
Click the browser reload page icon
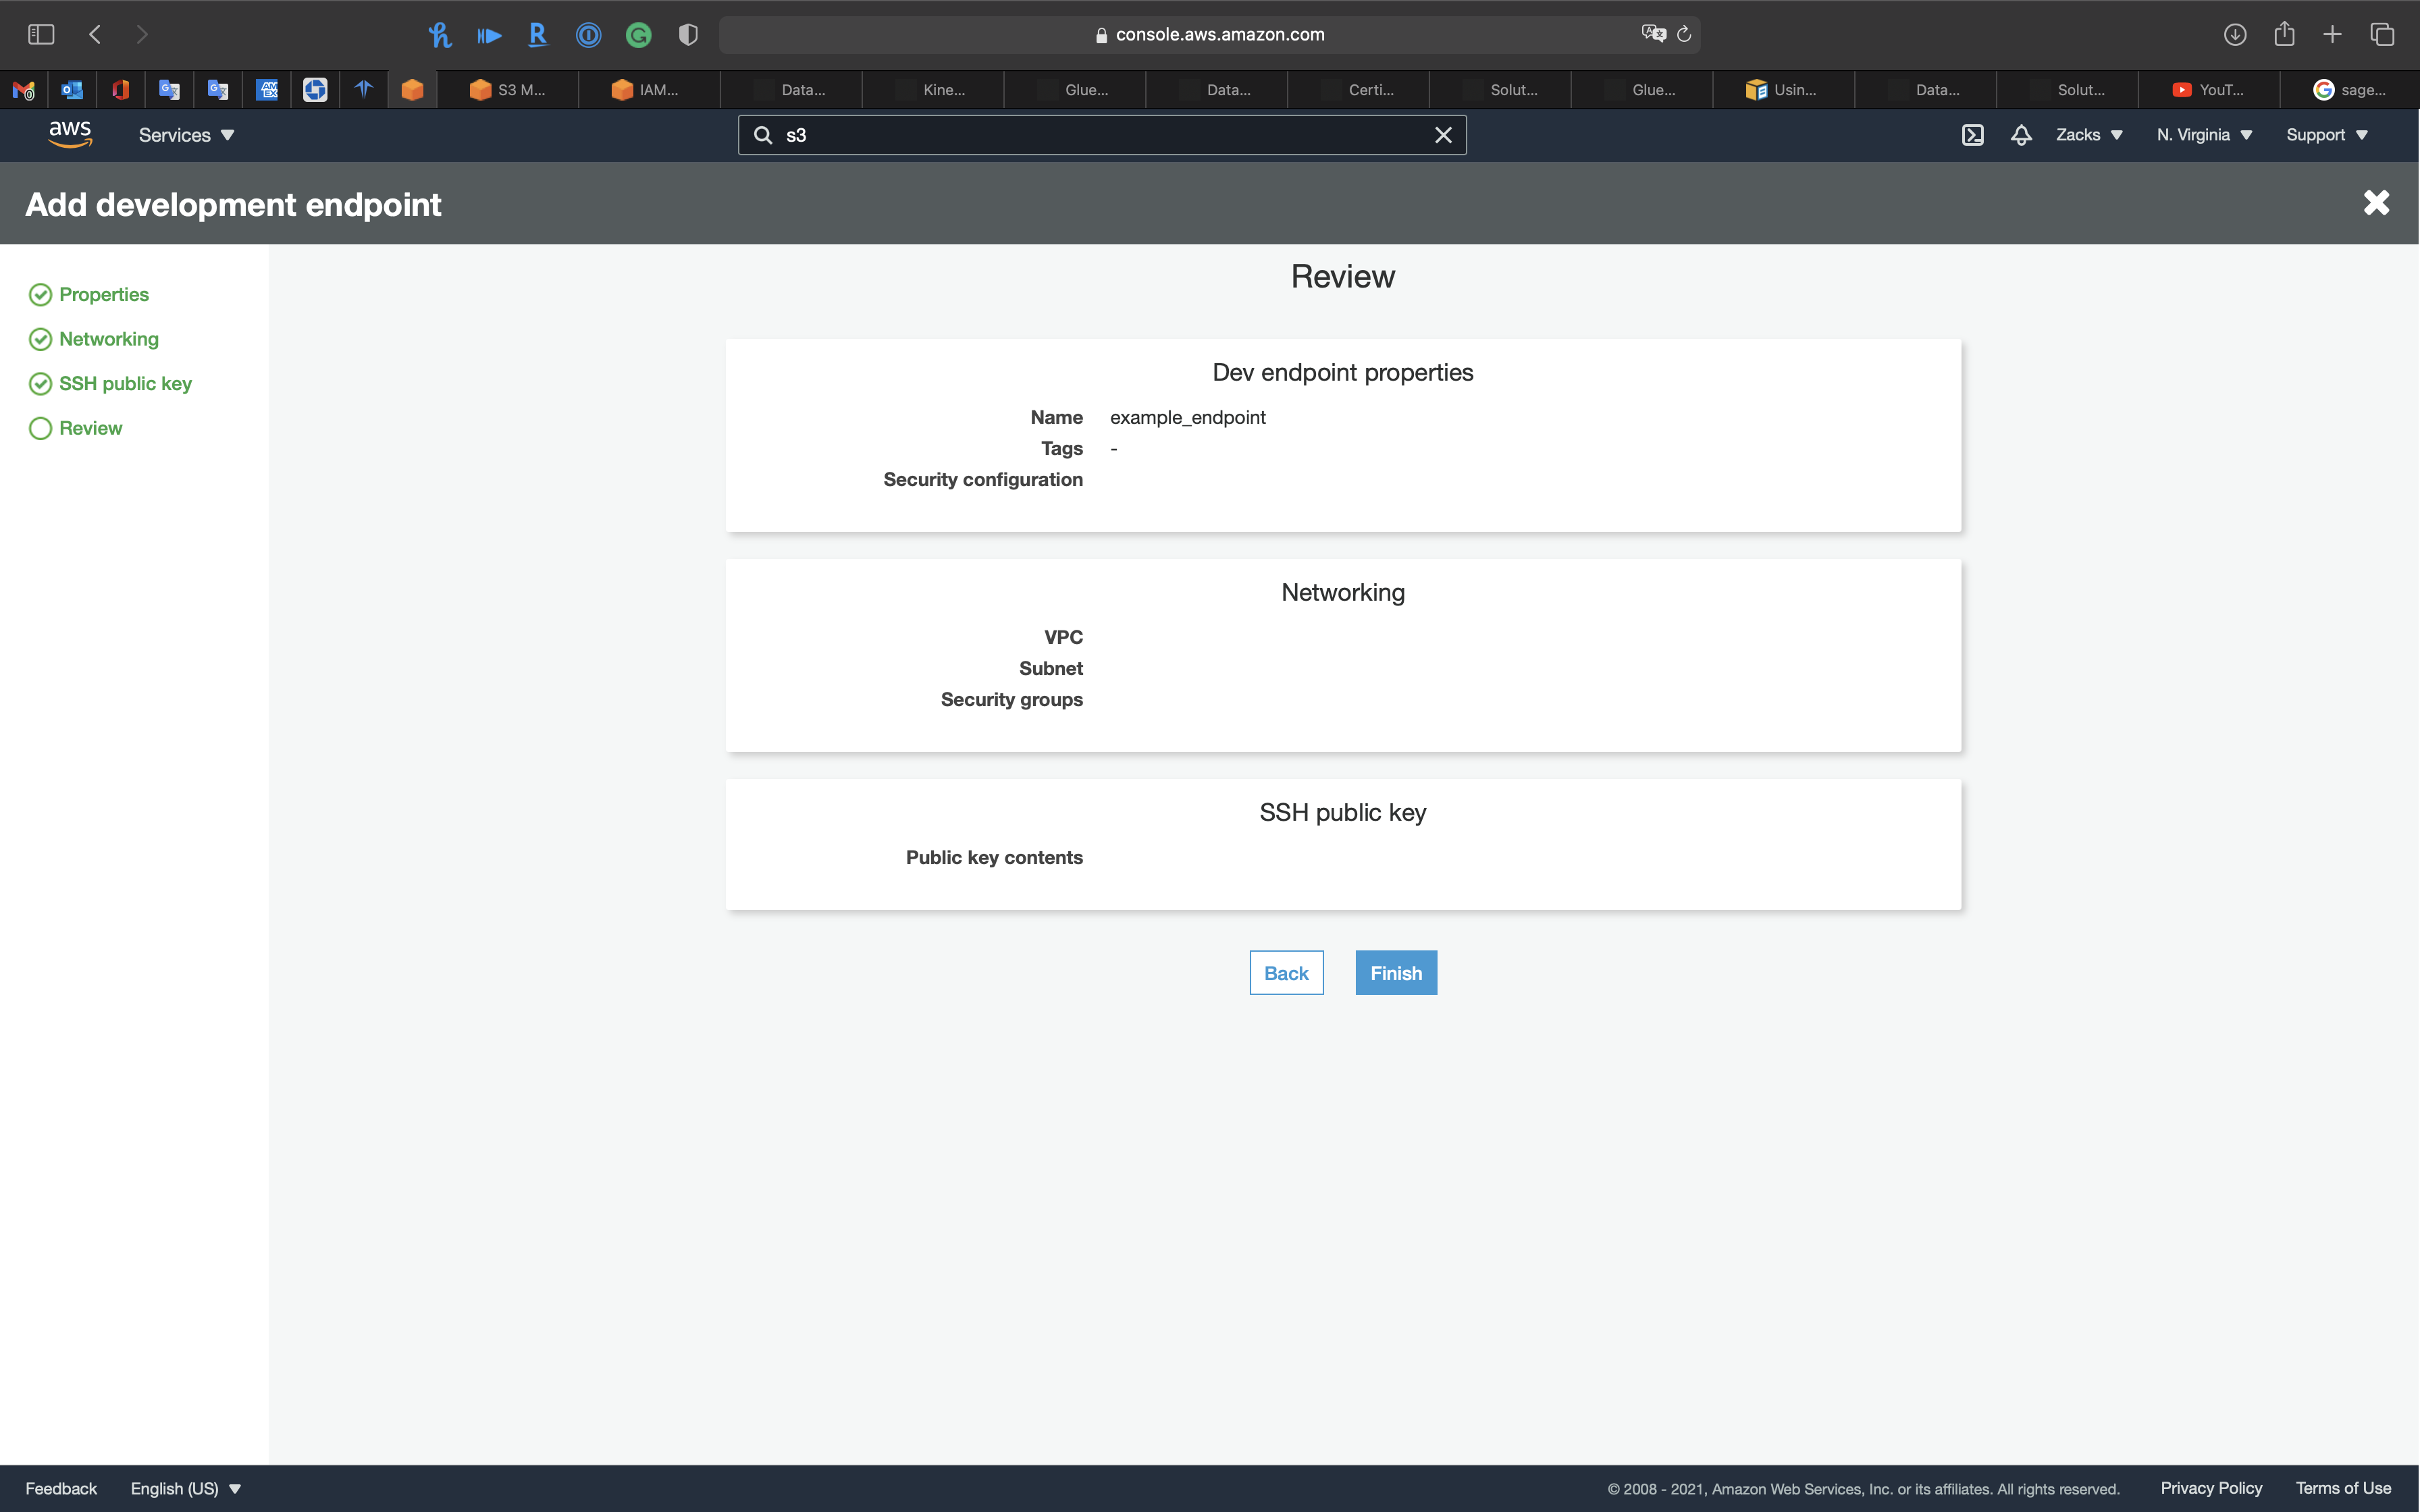[1684, 34]
